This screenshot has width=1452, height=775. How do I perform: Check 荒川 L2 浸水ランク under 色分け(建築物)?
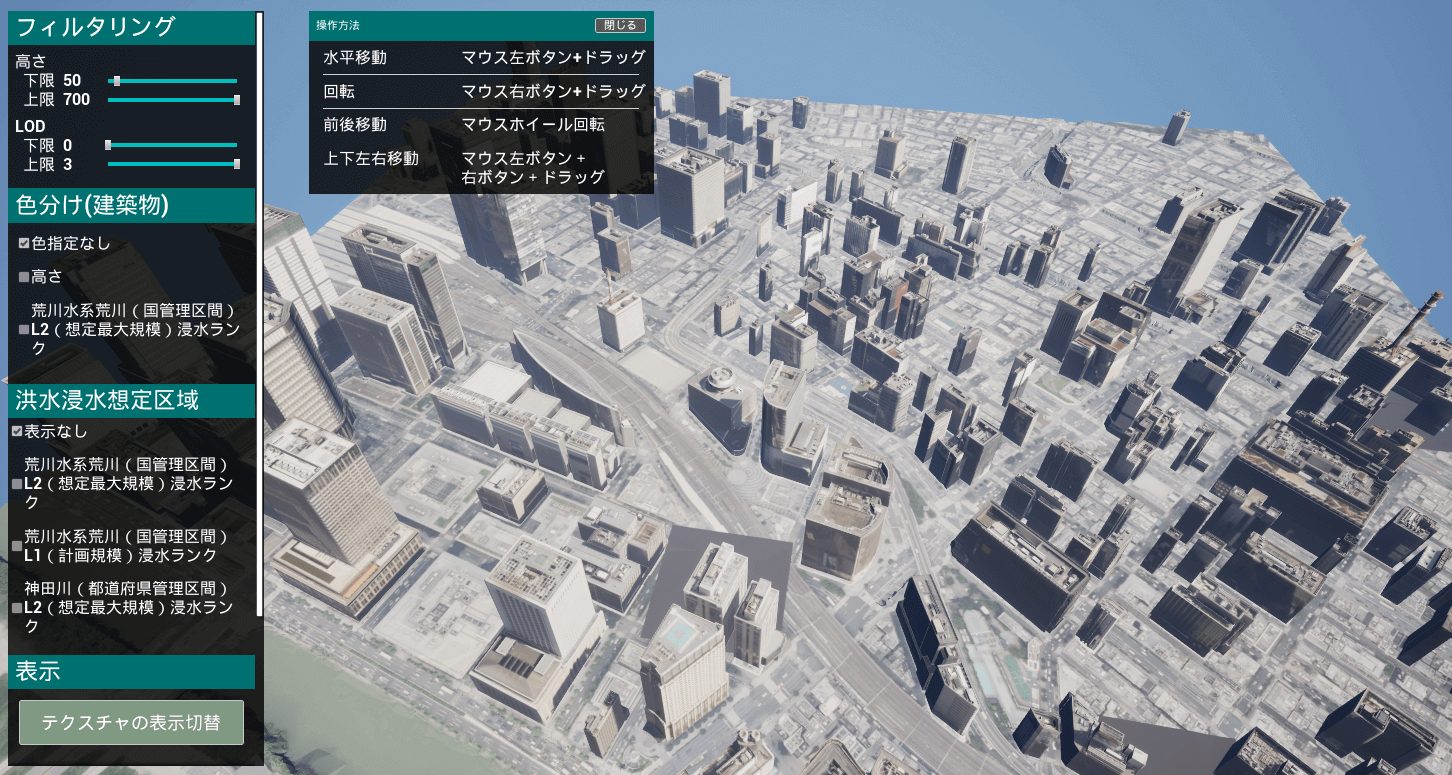coord(24,329)
